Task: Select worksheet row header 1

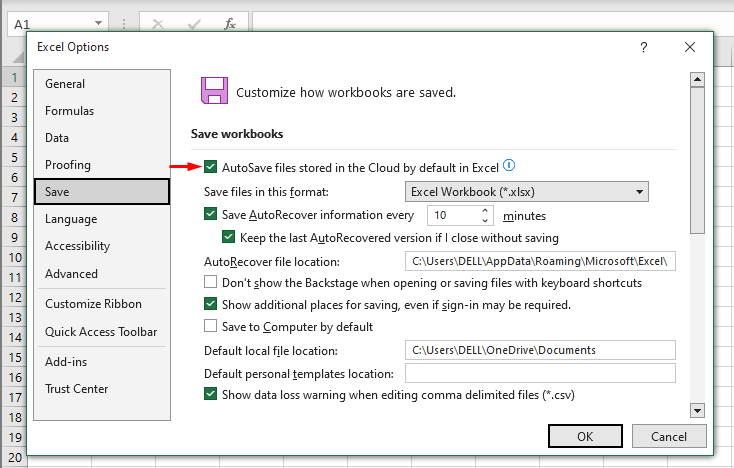Action: tap(15, 77)
